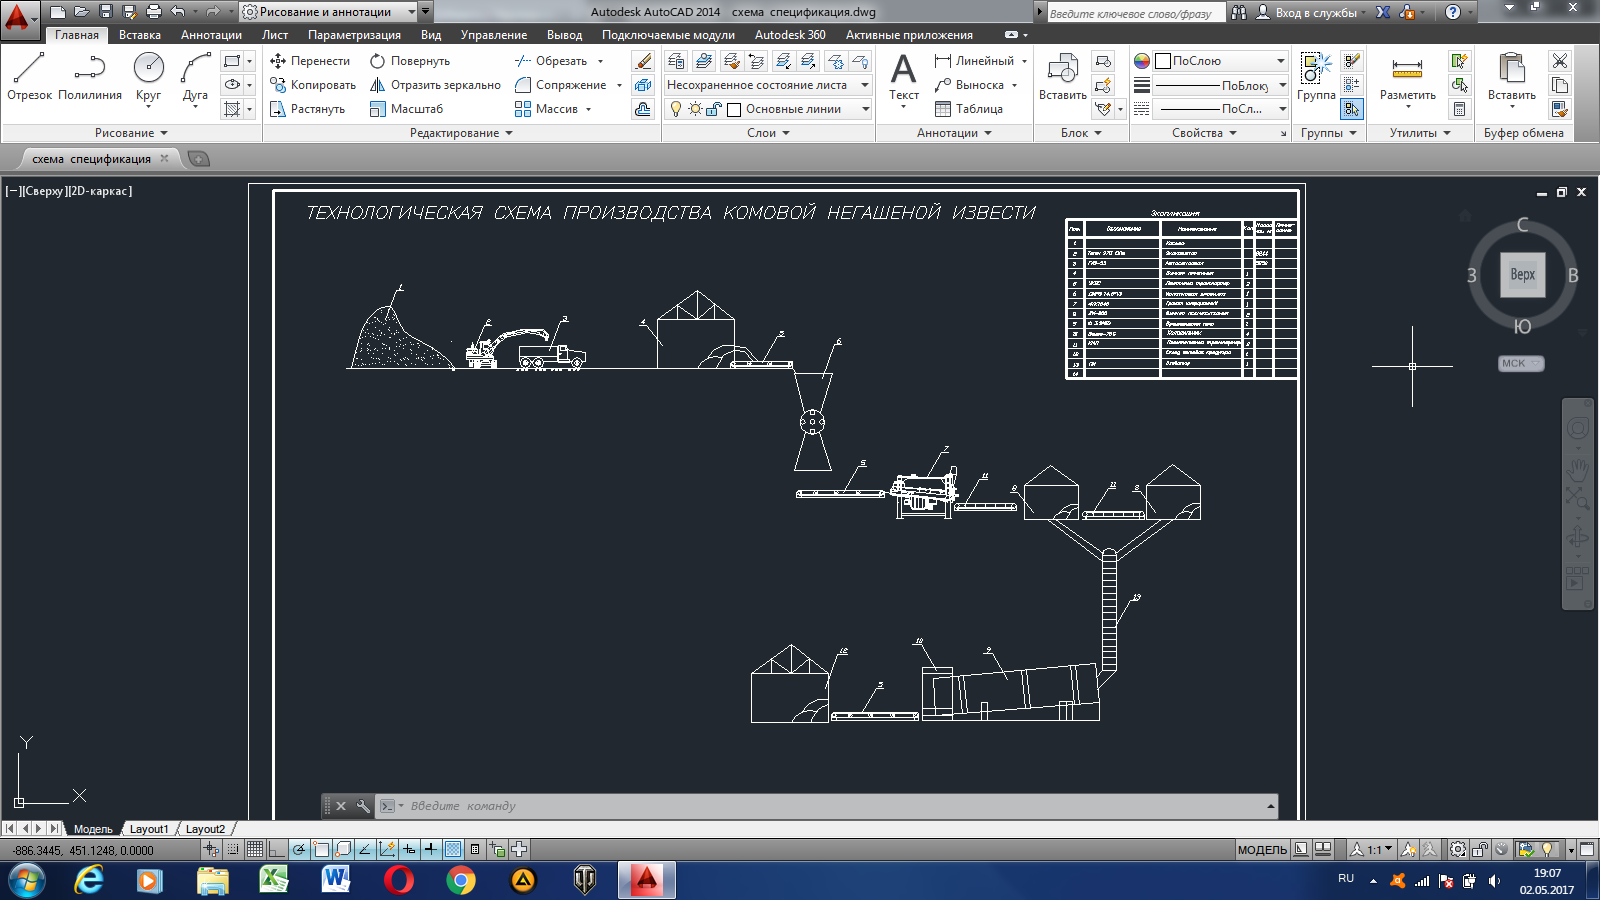Screen dimensions: 1600x900
Task: Click the Отразить зеркально tool
Action: (x=435, y=85)
